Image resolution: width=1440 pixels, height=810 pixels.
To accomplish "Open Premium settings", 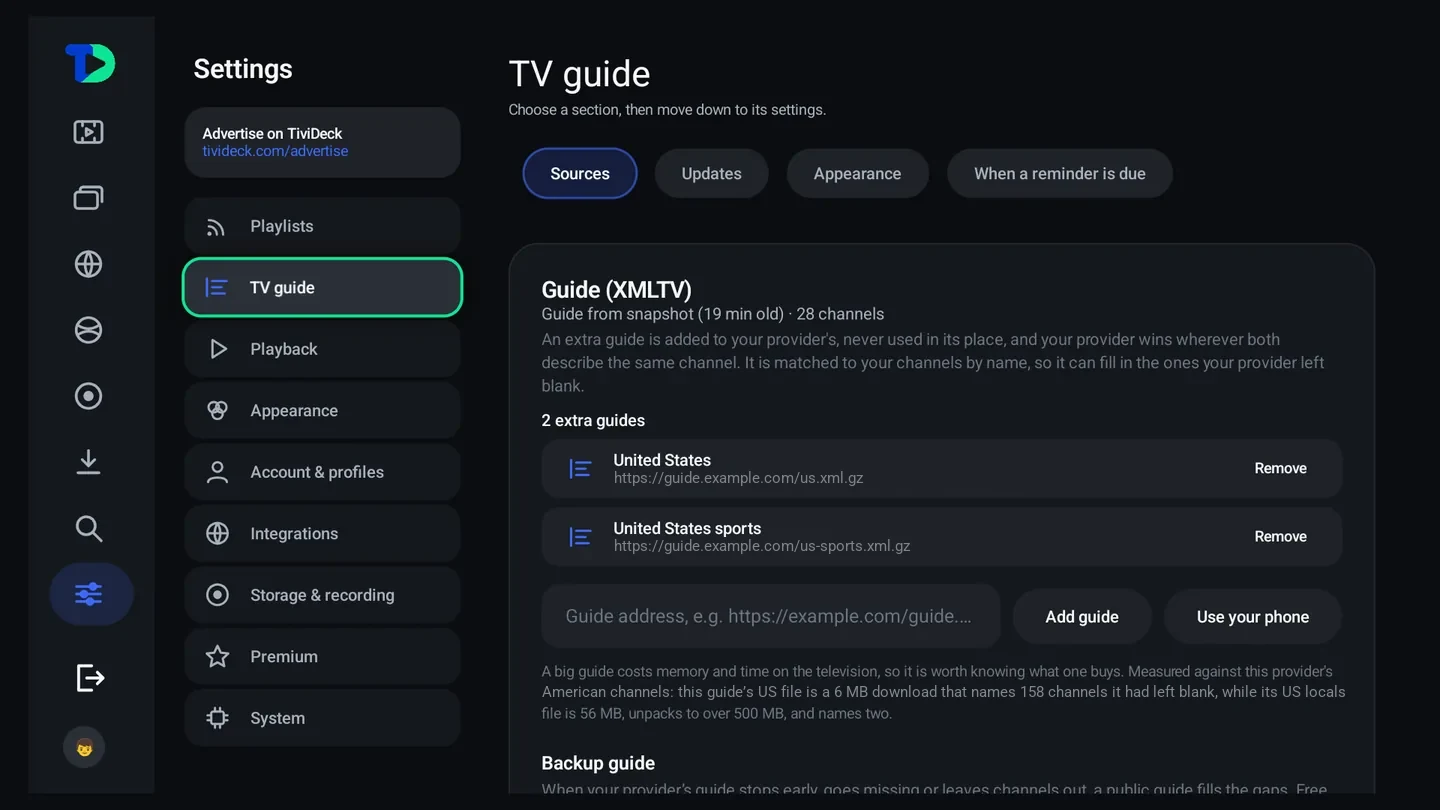I will [322, 657].
